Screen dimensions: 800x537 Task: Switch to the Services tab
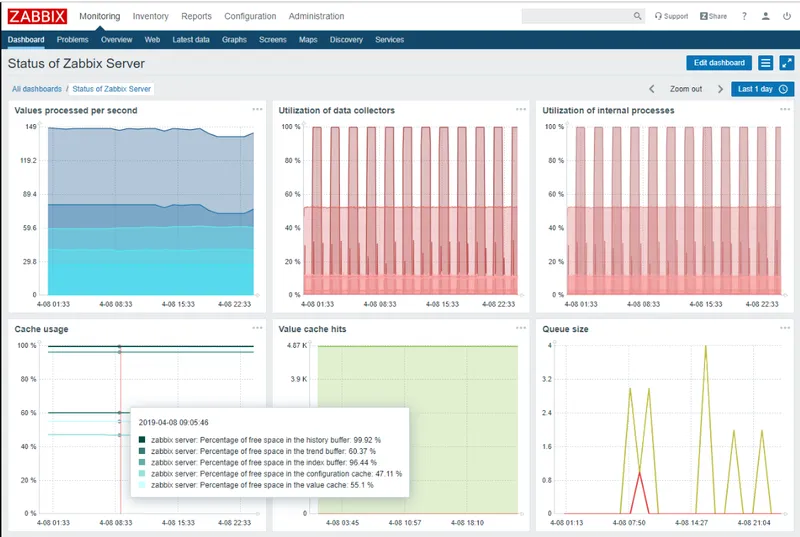click(x=389, y=40)
